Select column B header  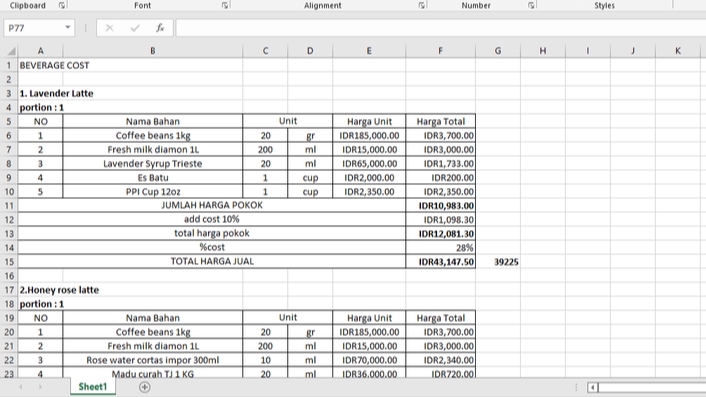(153, 51)
